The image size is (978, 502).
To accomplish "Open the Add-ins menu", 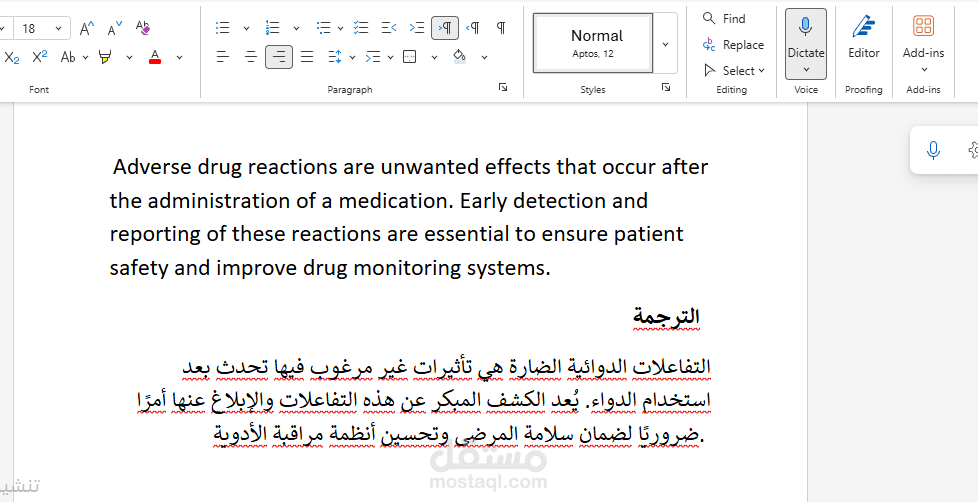I will point(924,44).
